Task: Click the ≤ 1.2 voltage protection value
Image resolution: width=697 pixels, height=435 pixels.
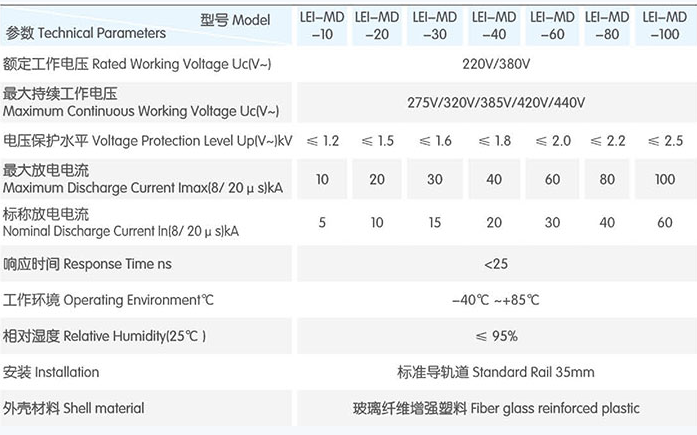Action: tap(323, 141)
